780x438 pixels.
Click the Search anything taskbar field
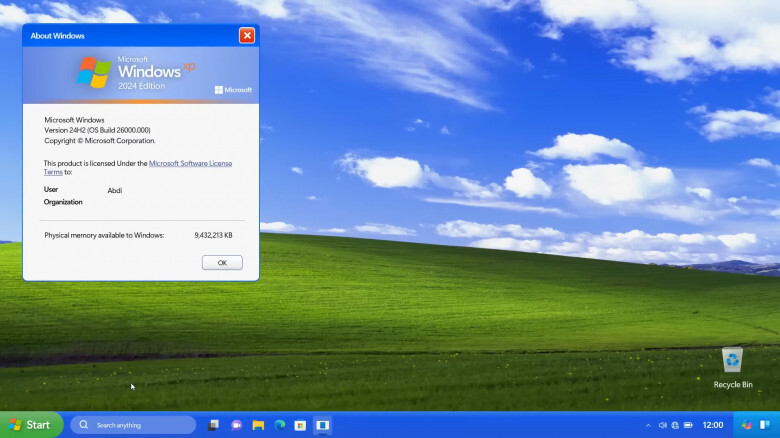click(133, 425)
